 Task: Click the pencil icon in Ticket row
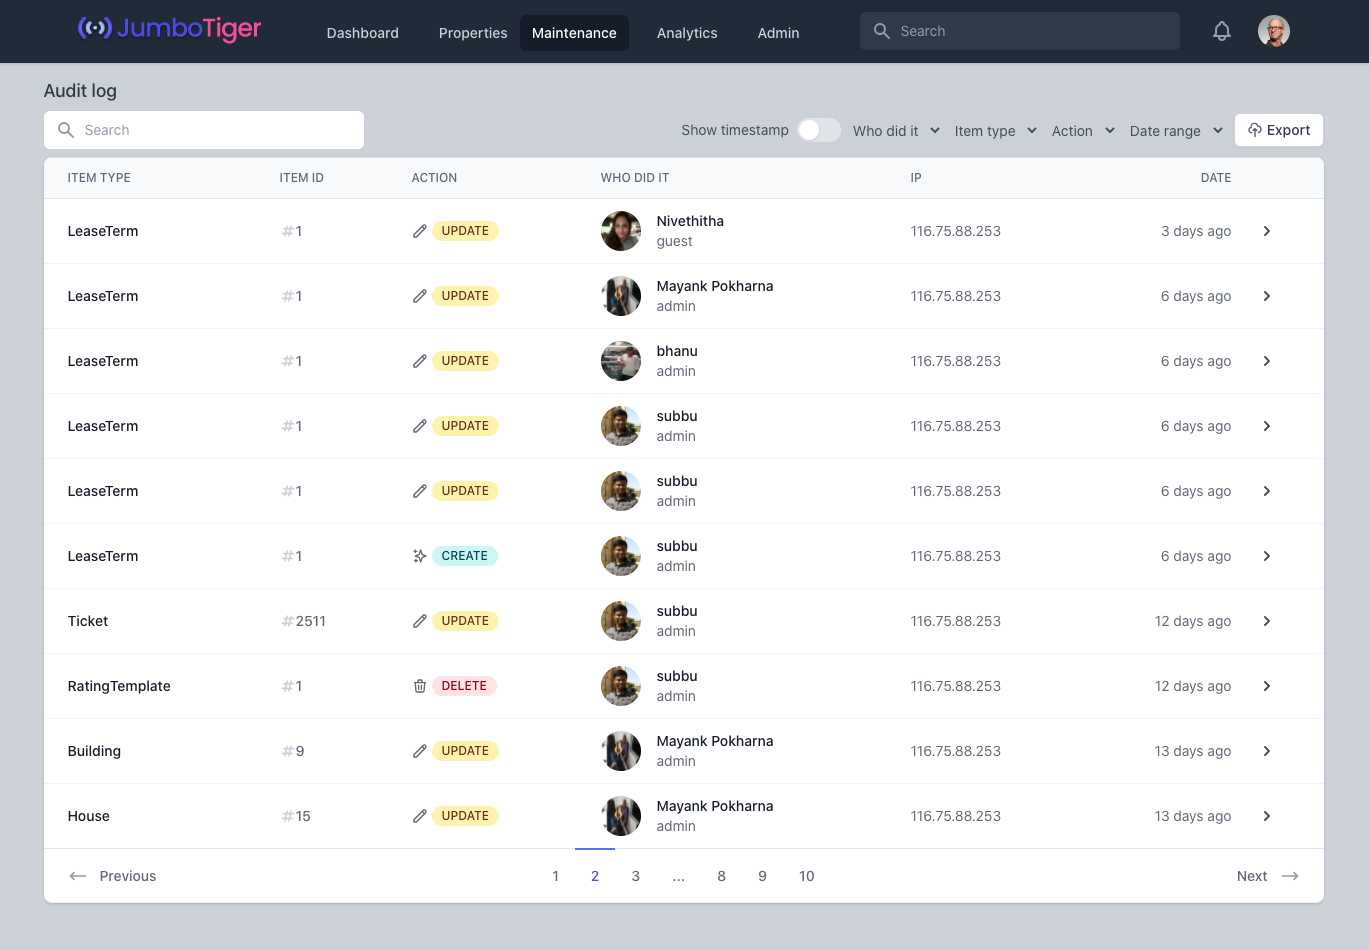(420, 621)
